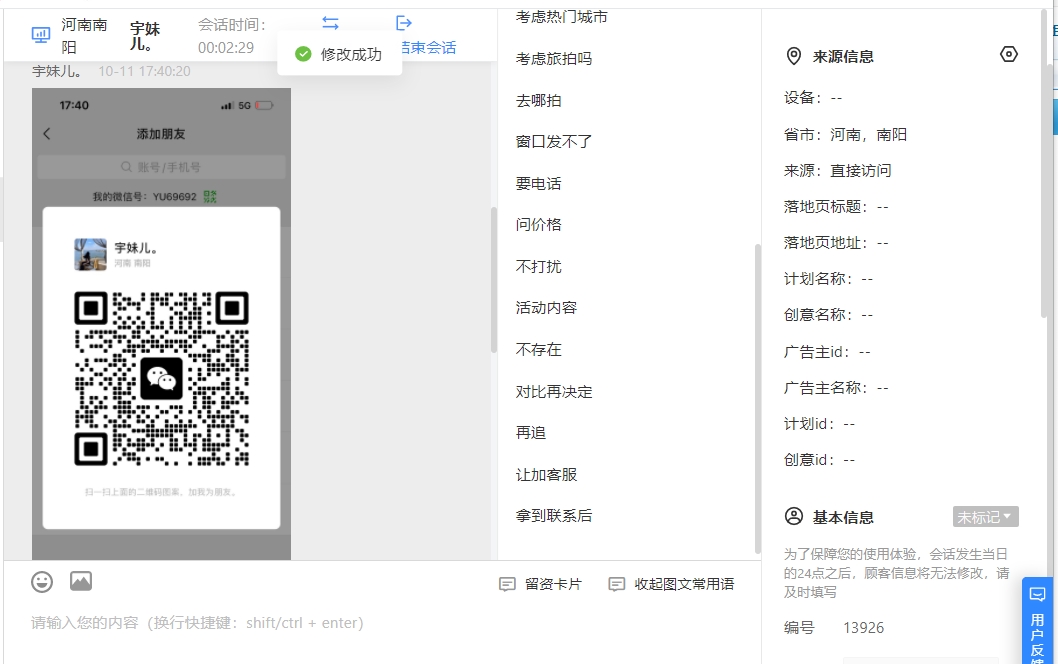1058x664 pixels.
Task: Choose the 拿到联系后 quick reply
Action: click(554, 516)
